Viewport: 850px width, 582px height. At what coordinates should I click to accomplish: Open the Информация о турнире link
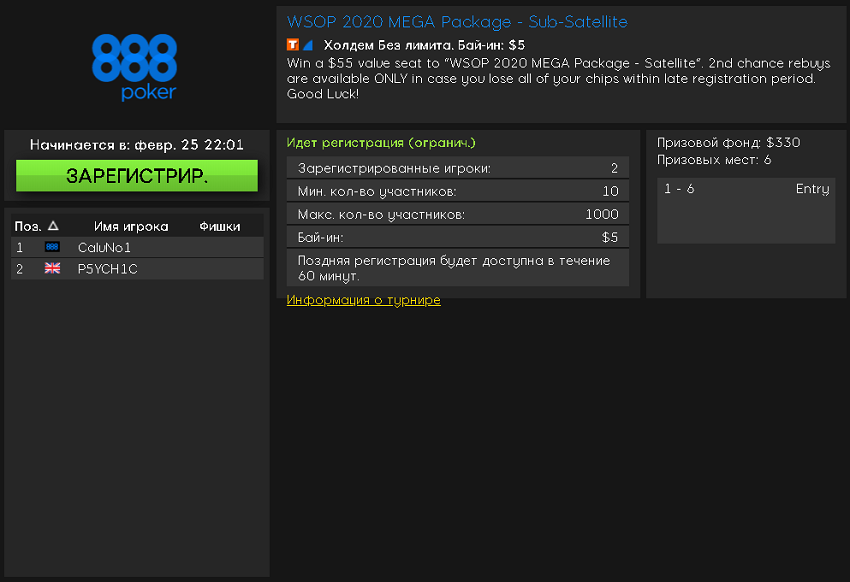[x=363, y=300]
